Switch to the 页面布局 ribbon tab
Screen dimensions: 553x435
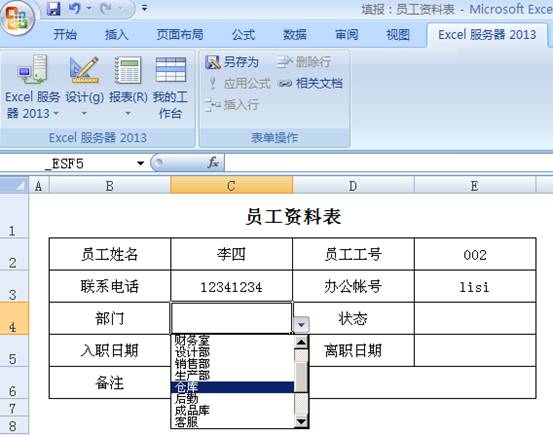180,35
